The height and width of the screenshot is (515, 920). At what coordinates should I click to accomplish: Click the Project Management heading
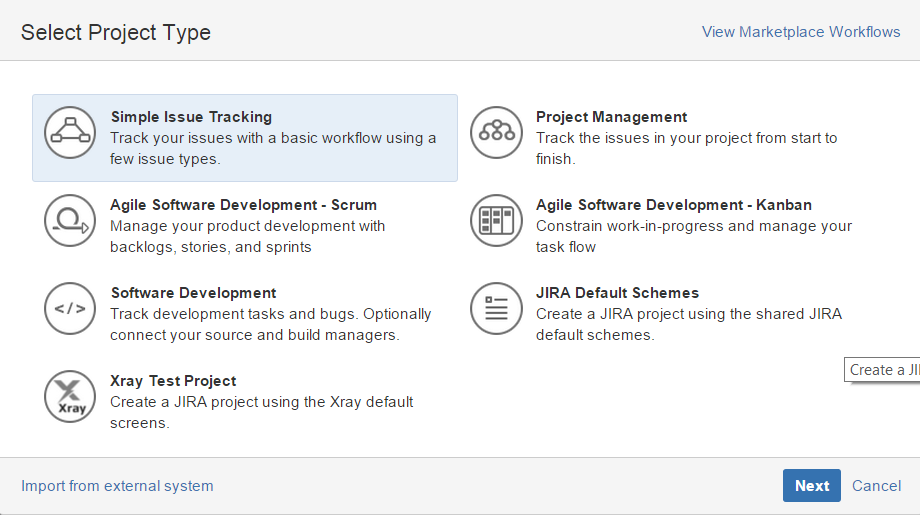pos(611,117)
